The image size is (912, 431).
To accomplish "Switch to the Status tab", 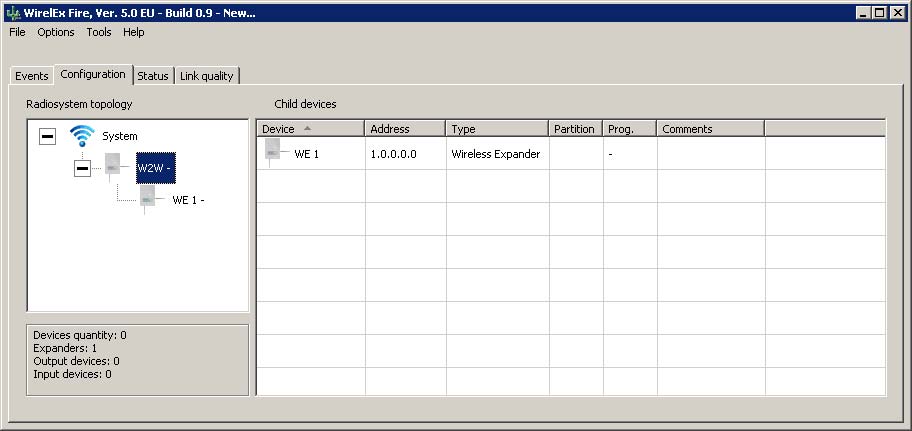I will (x=153, y=76).
